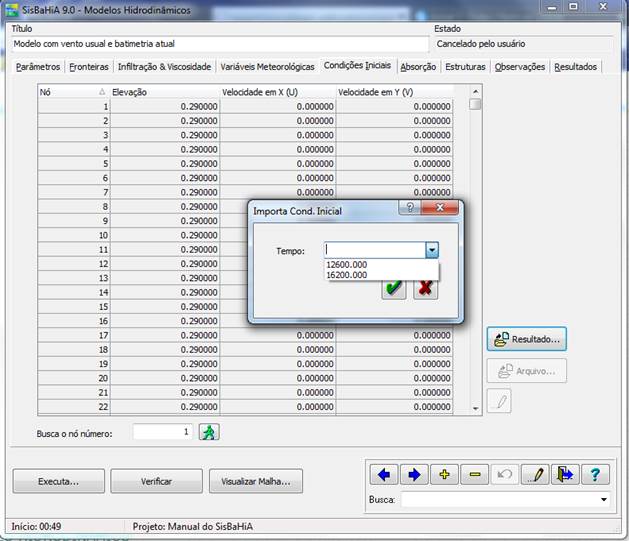Image resolution: width=629 pixels, height=541 pixels.
Task: Click the pencil edit icon below Arquivo
Action: pyautogui.click(x=499, y=401)
